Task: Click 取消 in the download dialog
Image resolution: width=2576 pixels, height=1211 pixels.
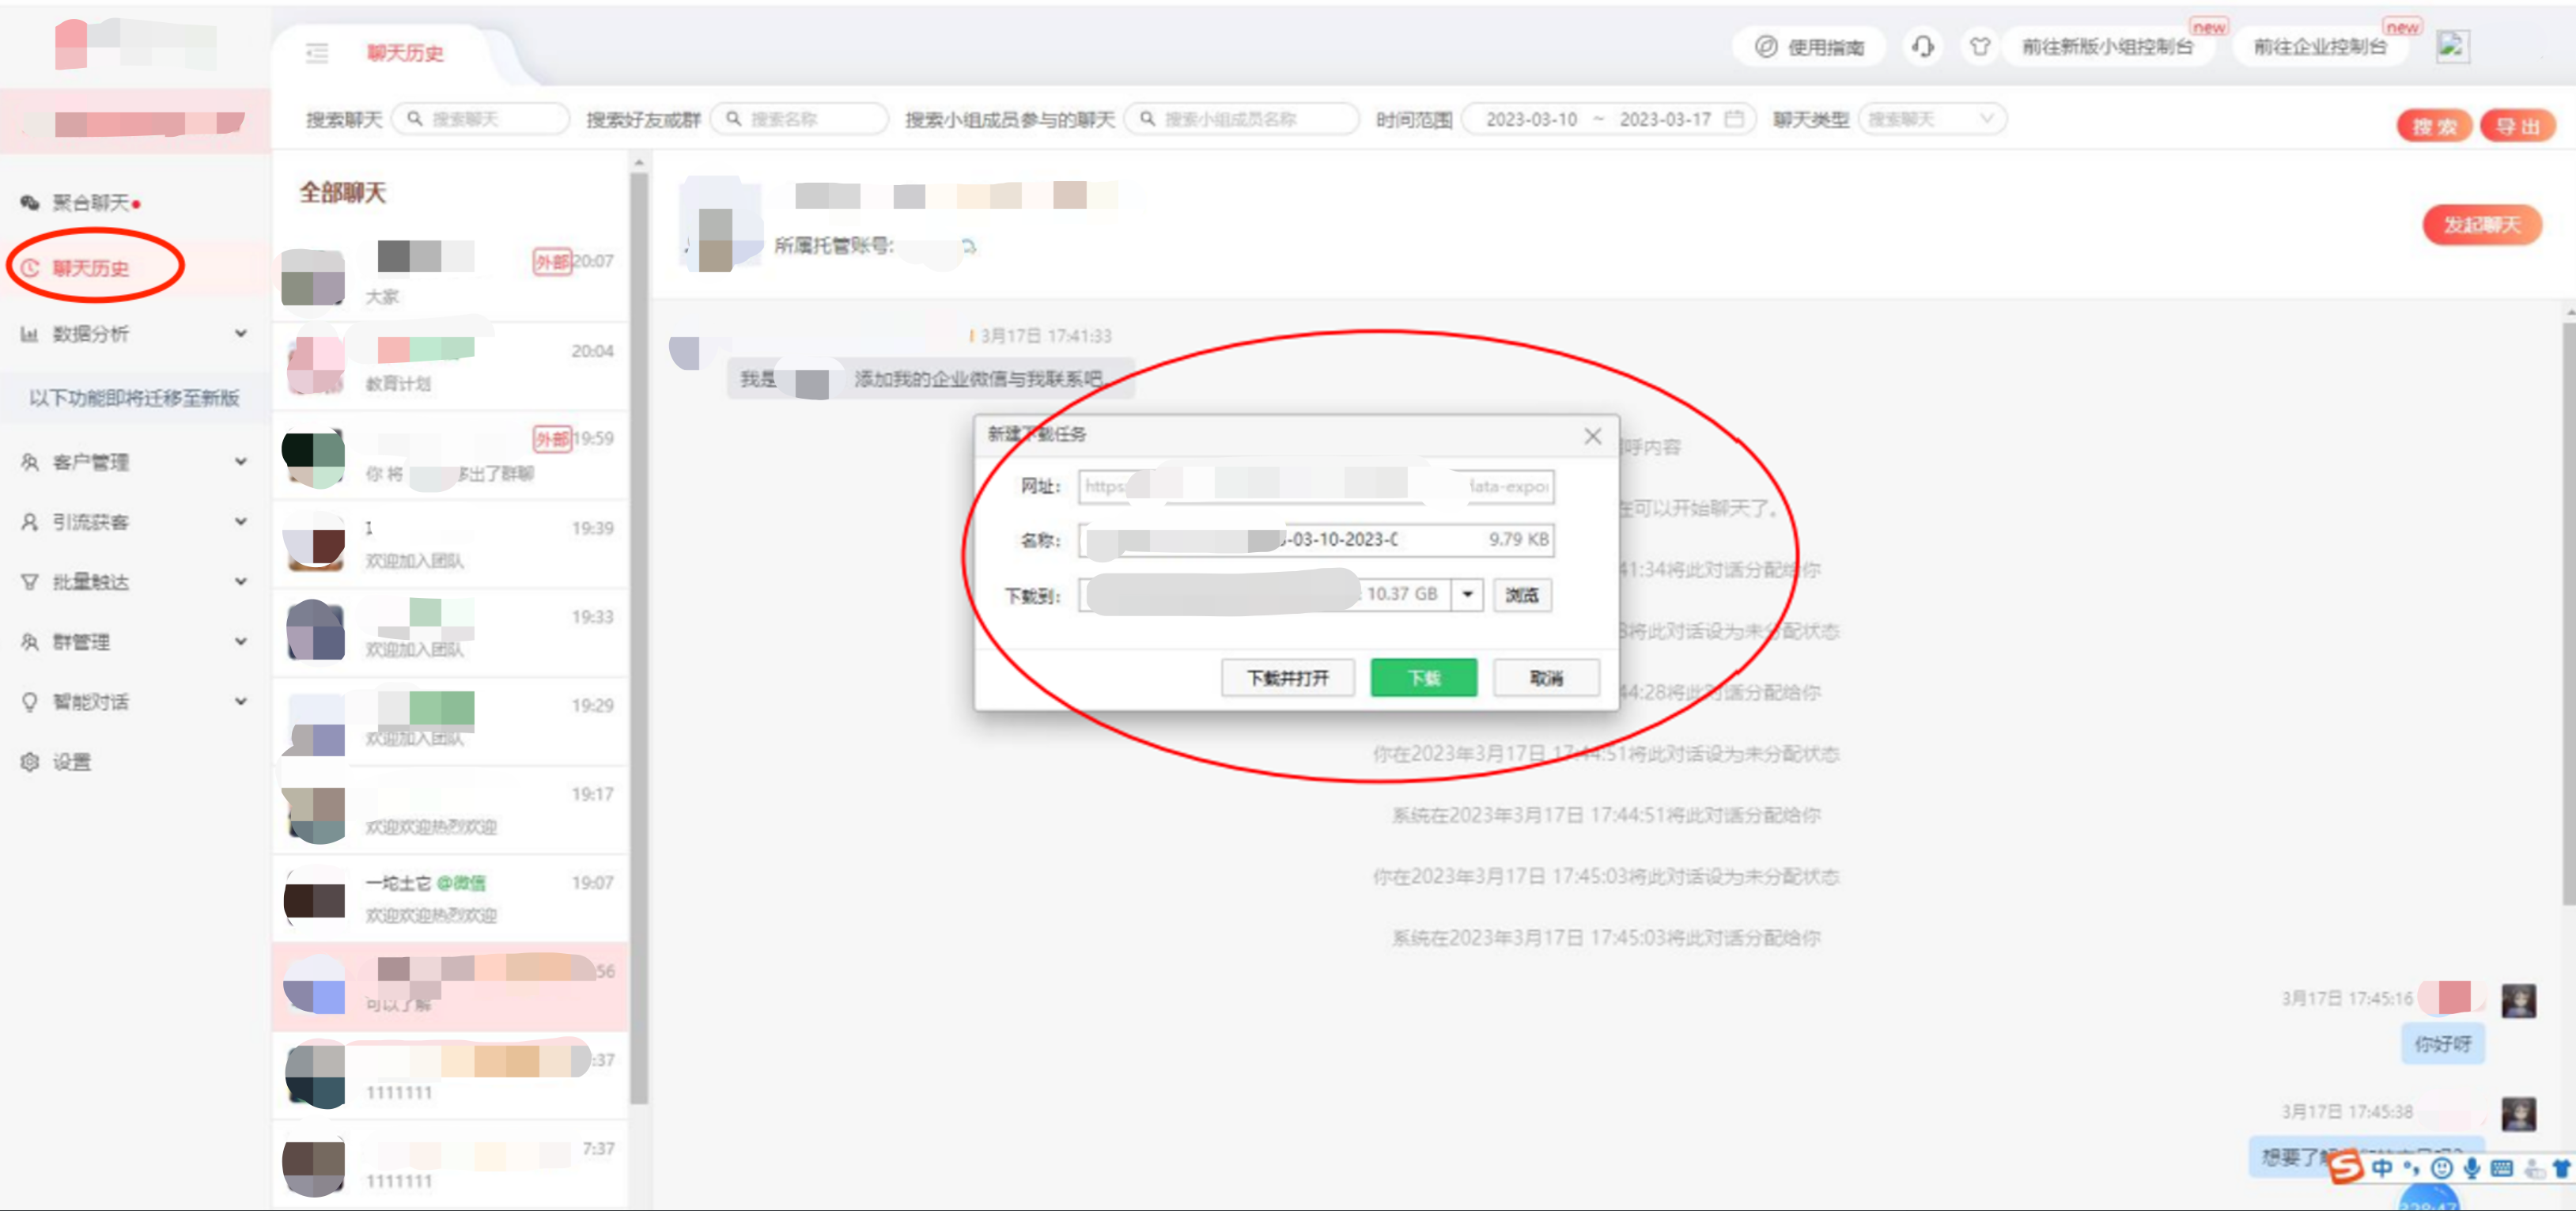Action: [x=1546, y=678]
